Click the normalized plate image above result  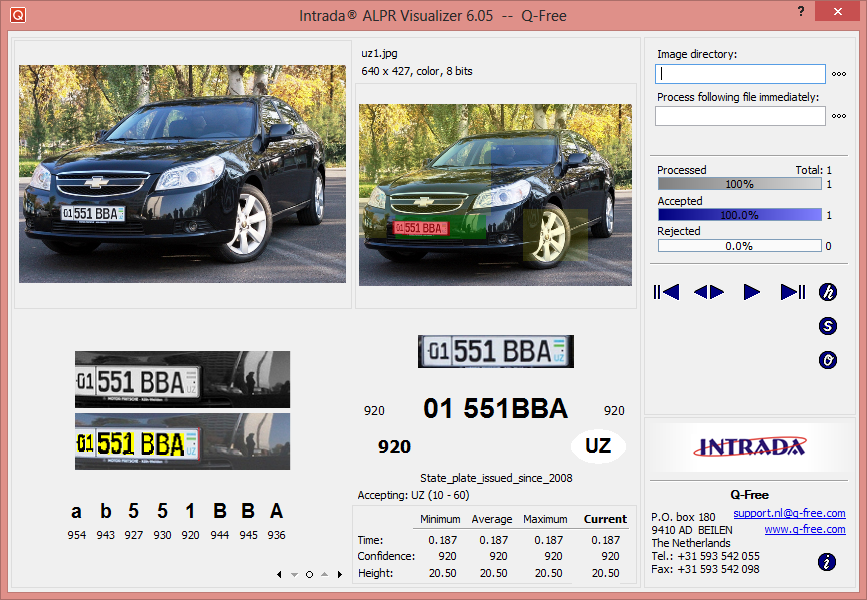coord(496,351)
